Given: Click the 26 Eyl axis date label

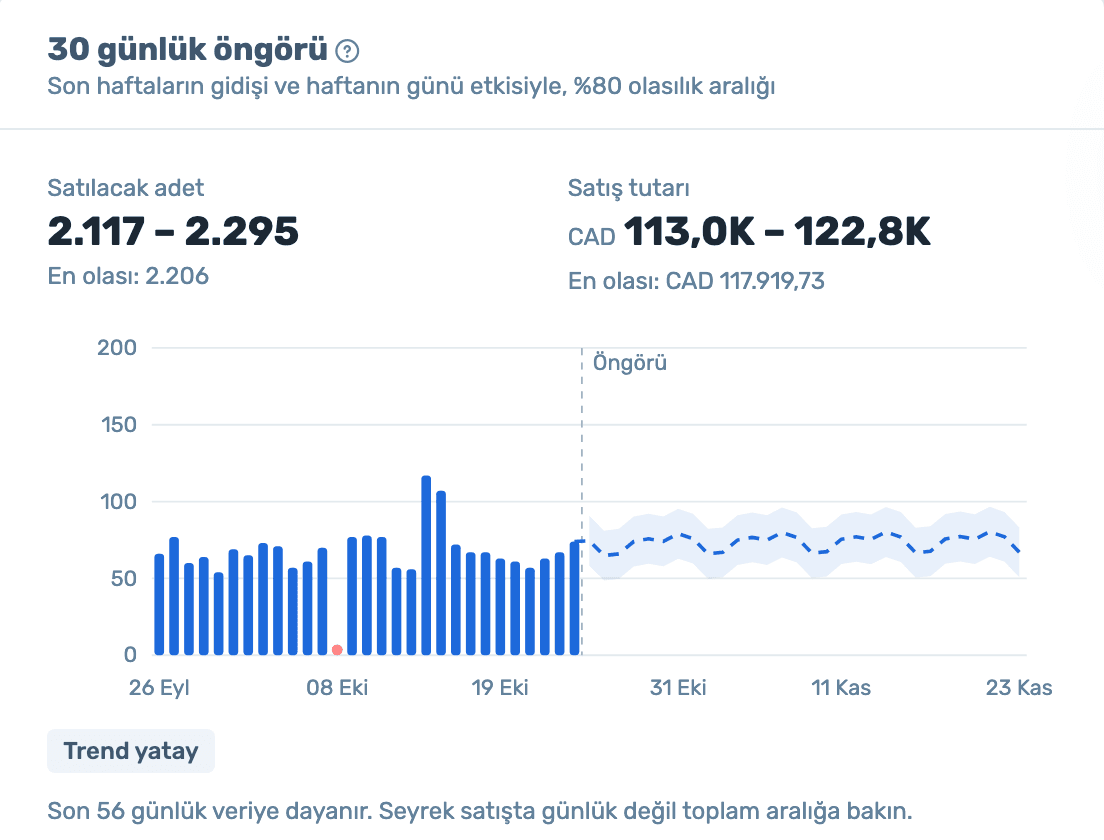Looking at the screenshot, I should 159,687.
